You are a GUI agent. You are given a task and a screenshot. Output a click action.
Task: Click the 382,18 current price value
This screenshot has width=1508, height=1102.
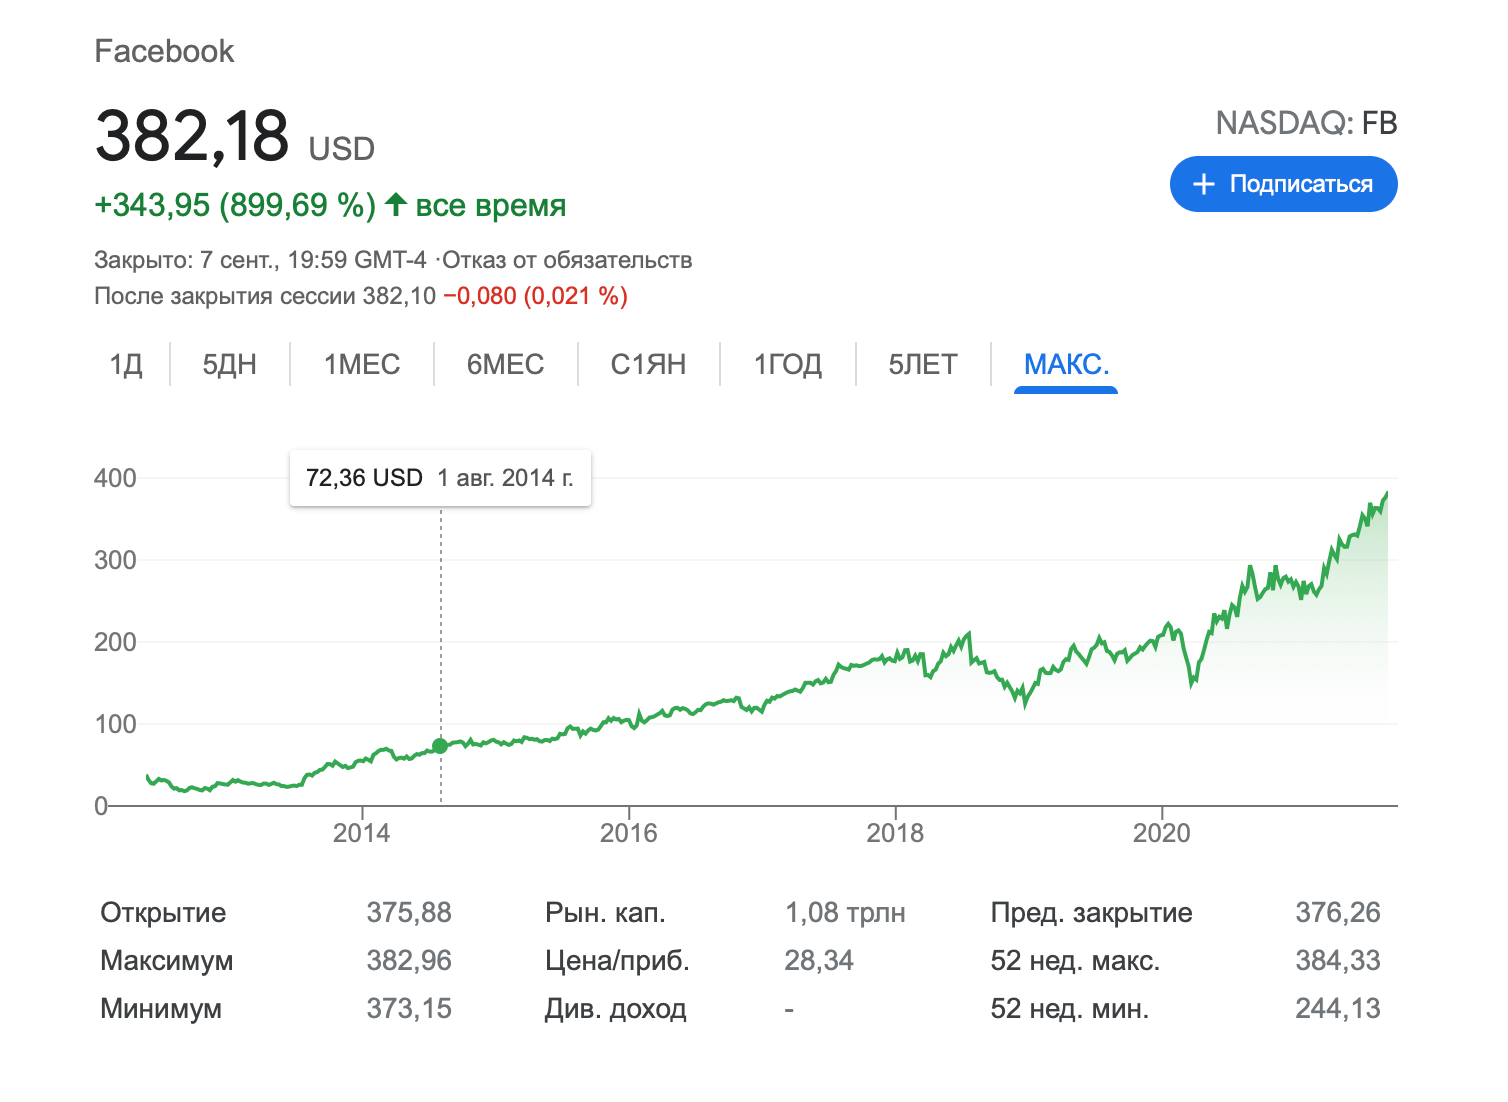192,135
